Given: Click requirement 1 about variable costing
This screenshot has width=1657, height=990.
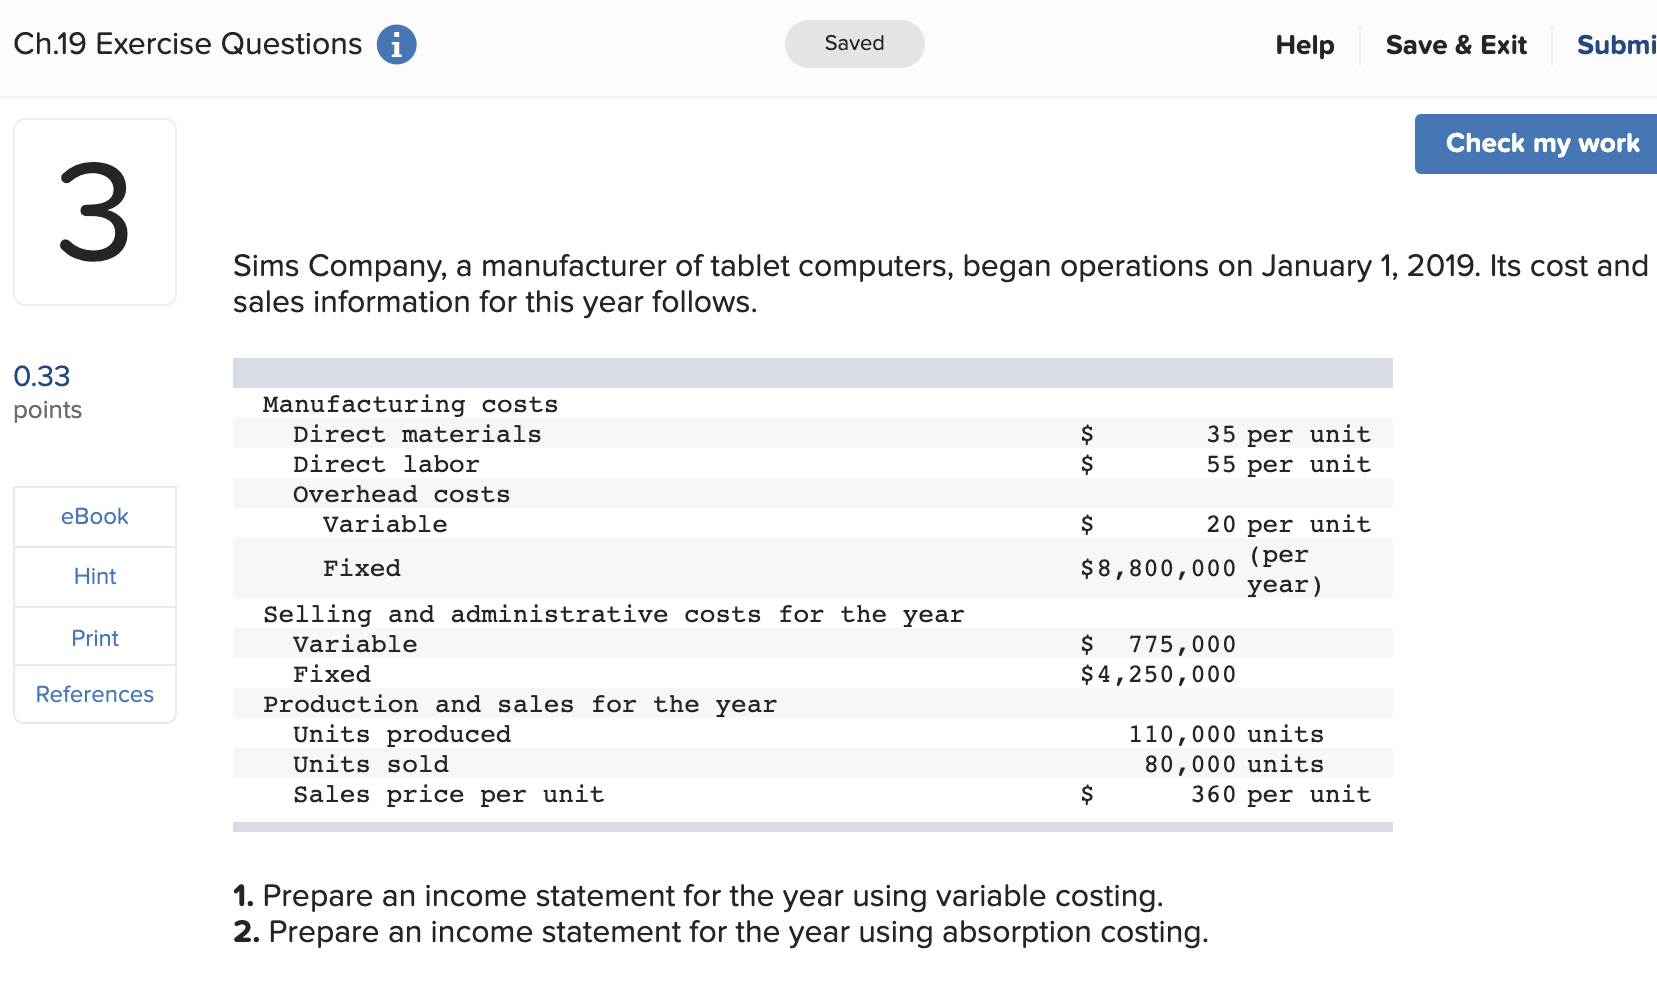Looking at the screenshot, I should point(698,895).
